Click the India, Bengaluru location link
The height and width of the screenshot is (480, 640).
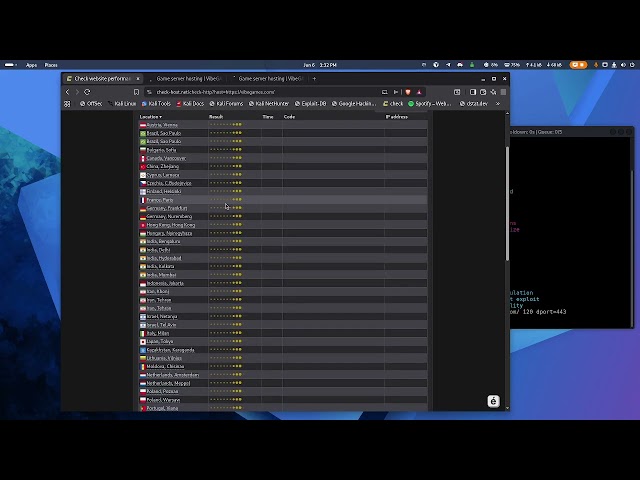point(163,241)
